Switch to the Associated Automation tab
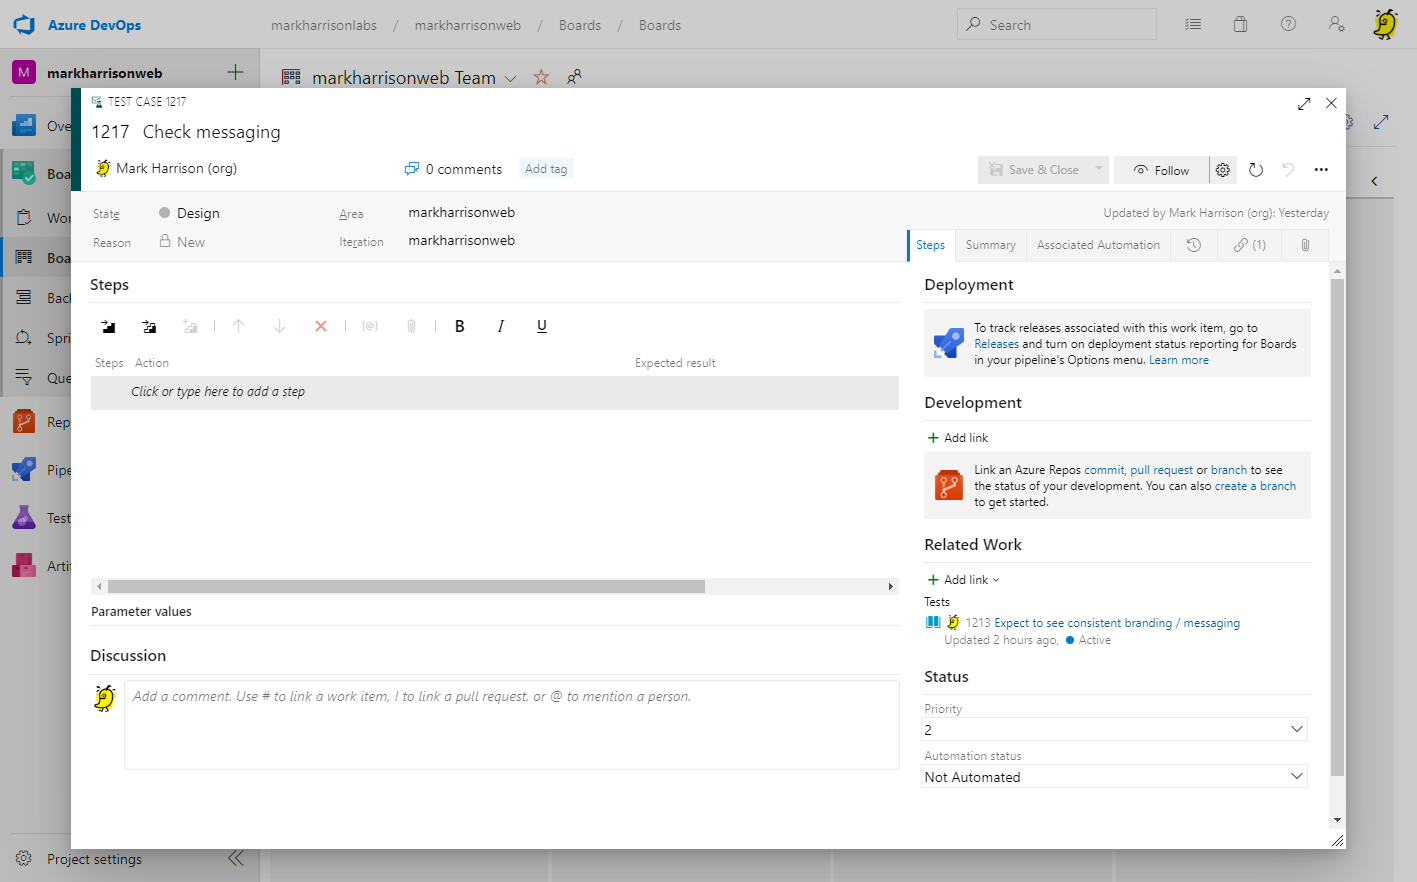The width and height of the screenshot is (1417, 882). (1098, 245)
